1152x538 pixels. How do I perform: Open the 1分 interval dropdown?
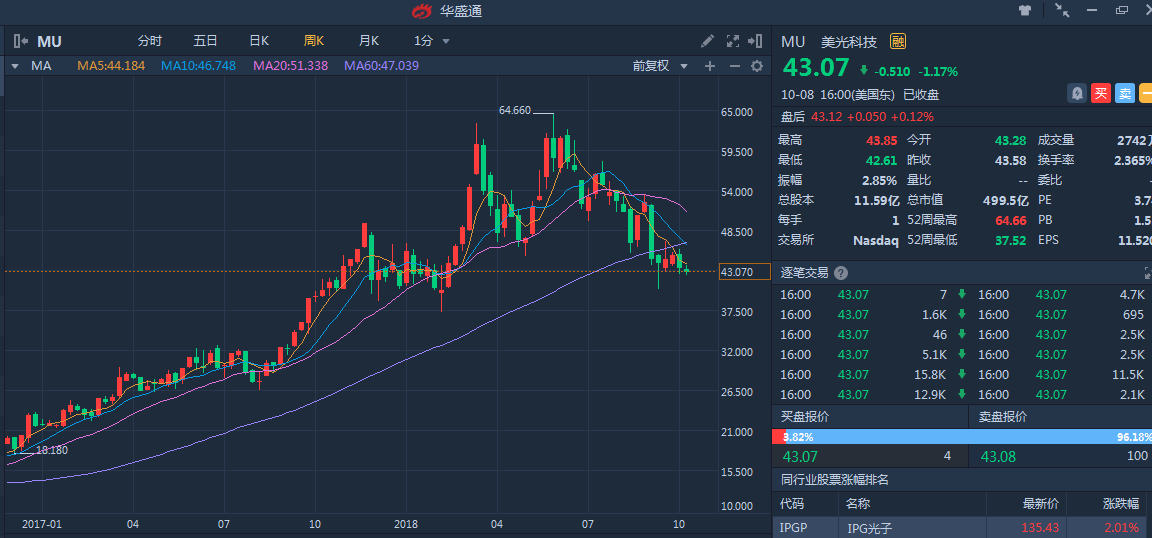coord(432,41)
